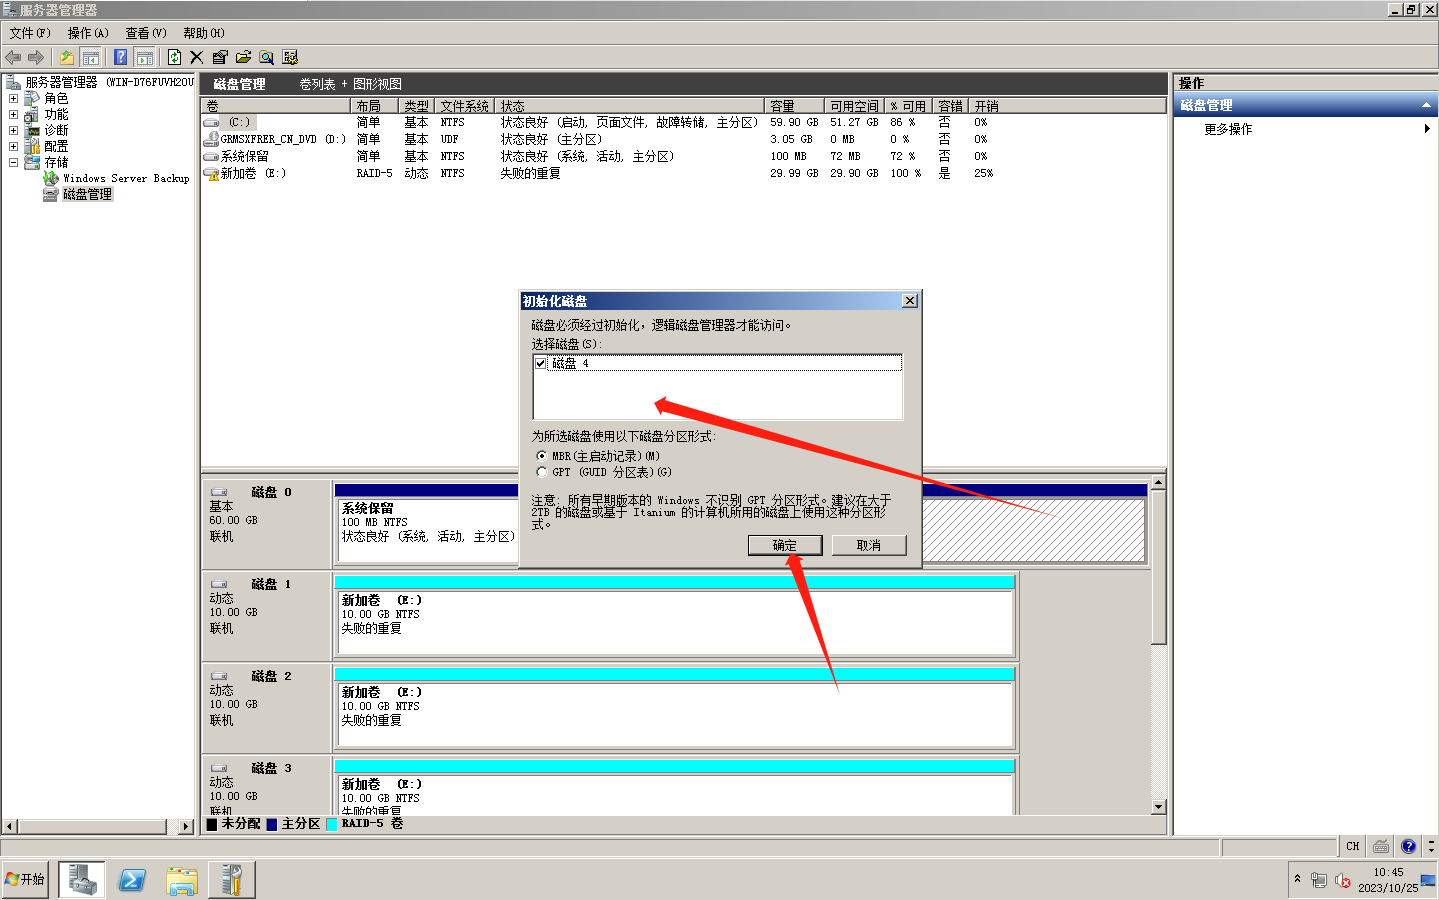Expand the 角色 tree node
This screenshot has height=900, width=1439.
point(13,98)
